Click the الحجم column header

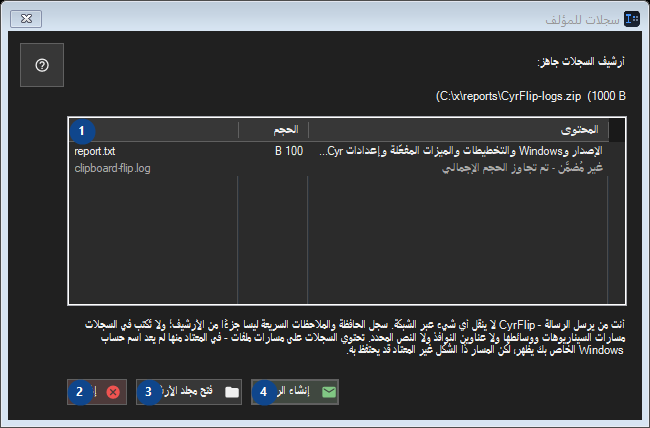click(x=273, y=130)
